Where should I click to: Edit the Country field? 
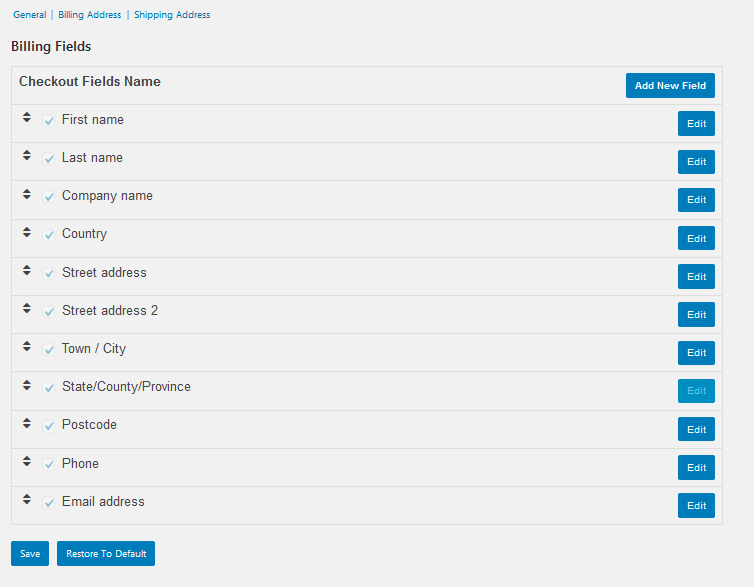click(x=696, y=238)
